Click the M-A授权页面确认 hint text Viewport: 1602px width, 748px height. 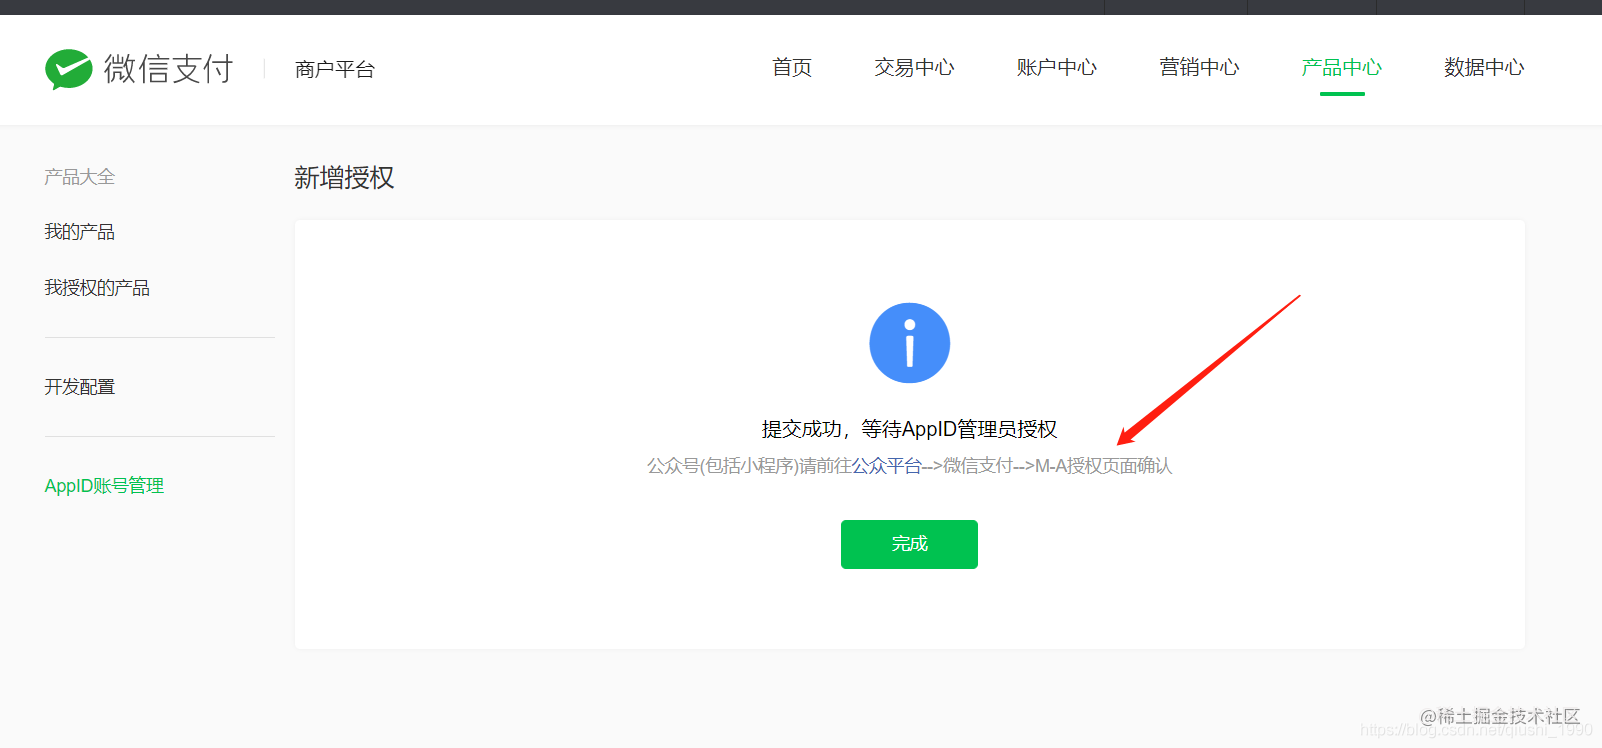tap(1103, 466)
